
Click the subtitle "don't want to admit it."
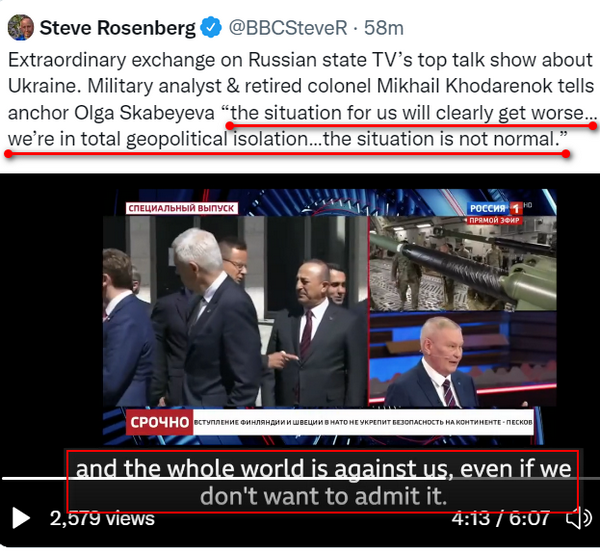[x=323, y=496]
